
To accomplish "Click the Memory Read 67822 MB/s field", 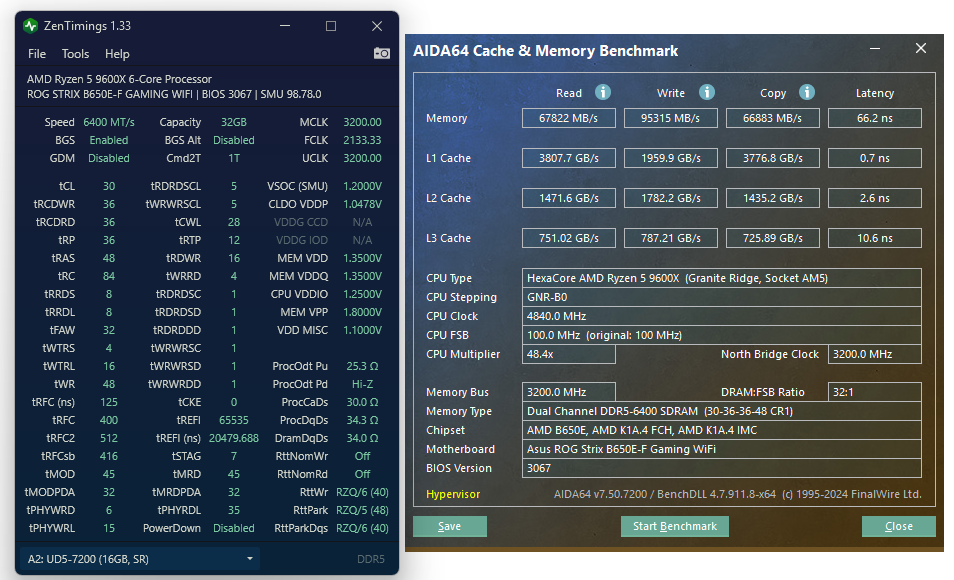I will pyautogui.click(x=569, y=118).
